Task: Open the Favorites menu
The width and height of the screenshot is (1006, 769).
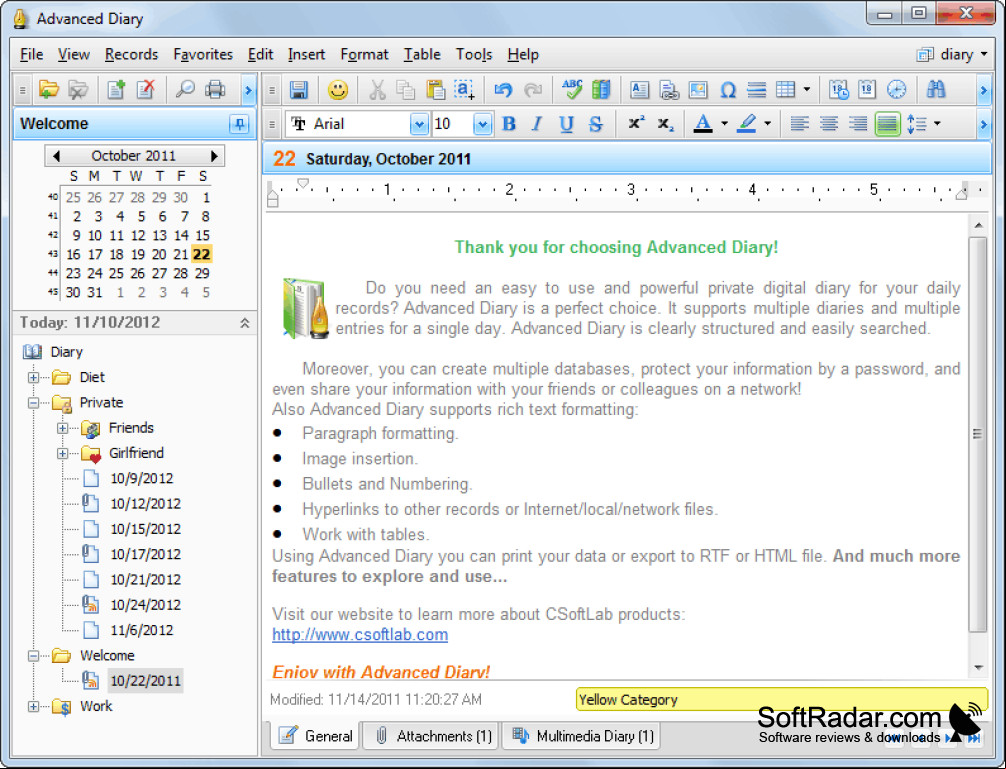Action: tap(203, 55)
